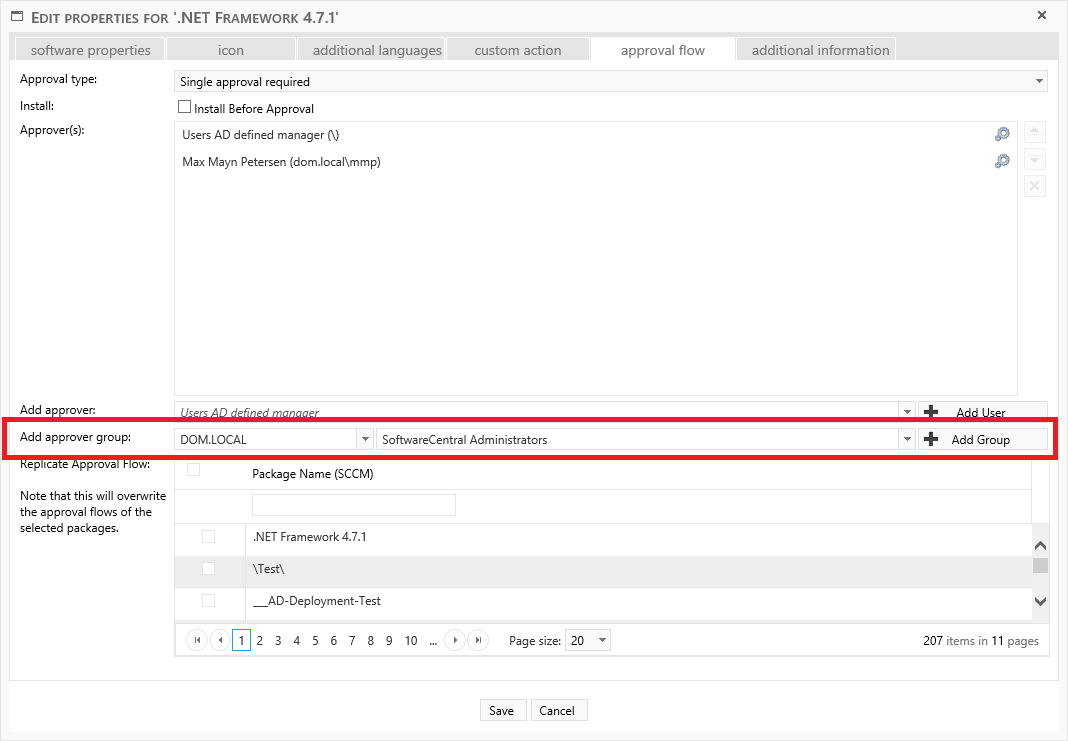Click the Package Name filter text box
The height and width of the screenshot is (741, 1068).
(353, 505)
